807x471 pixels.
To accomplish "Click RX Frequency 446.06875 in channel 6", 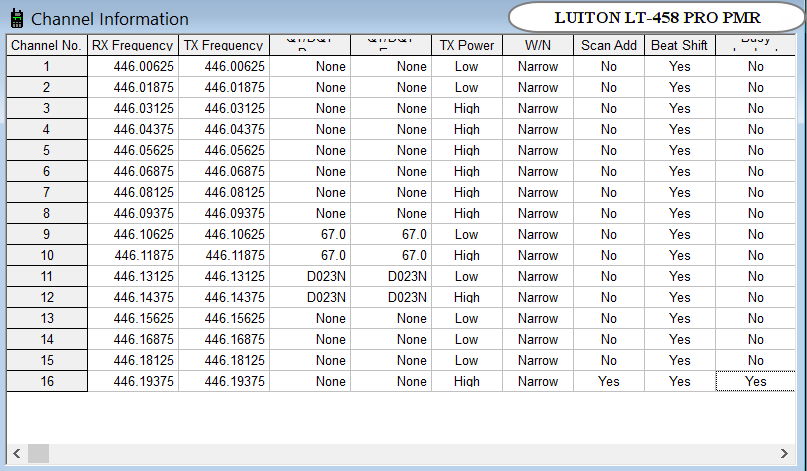I will pyautogui.click(x=133, y=171).
